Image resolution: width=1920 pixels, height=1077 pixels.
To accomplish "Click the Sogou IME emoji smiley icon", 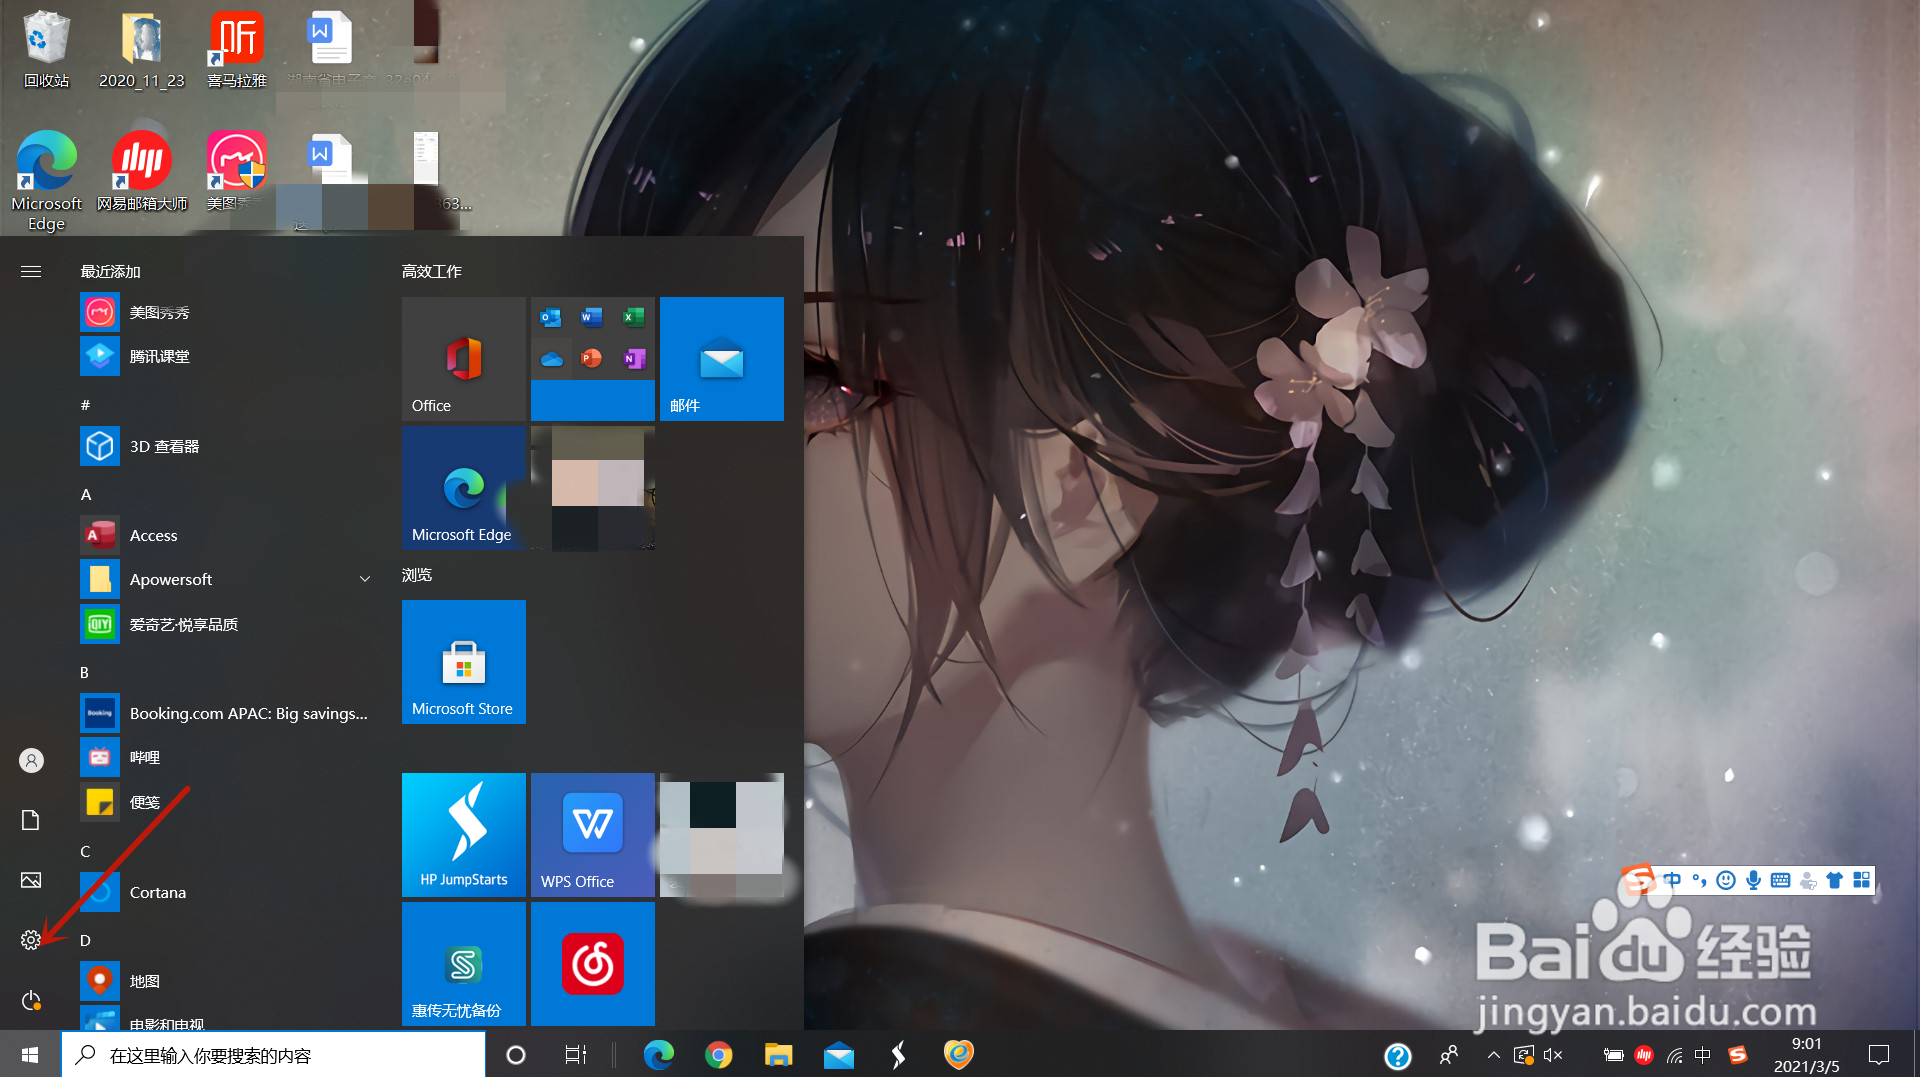I will [x=1726, y=880].
